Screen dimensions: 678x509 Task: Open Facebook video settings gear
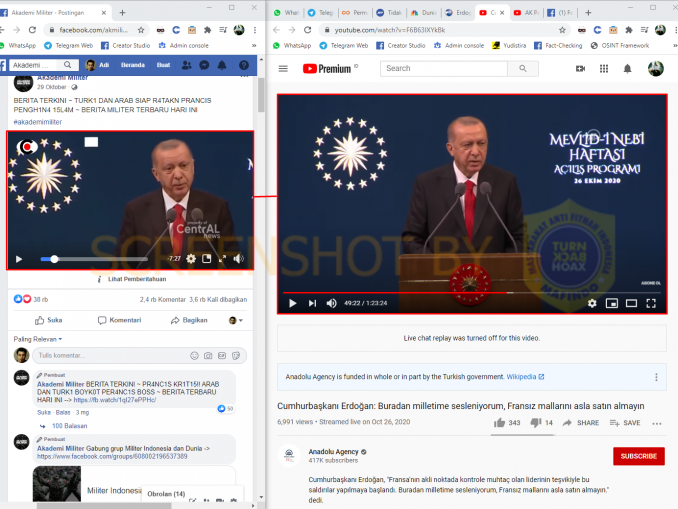coord(191,259)
